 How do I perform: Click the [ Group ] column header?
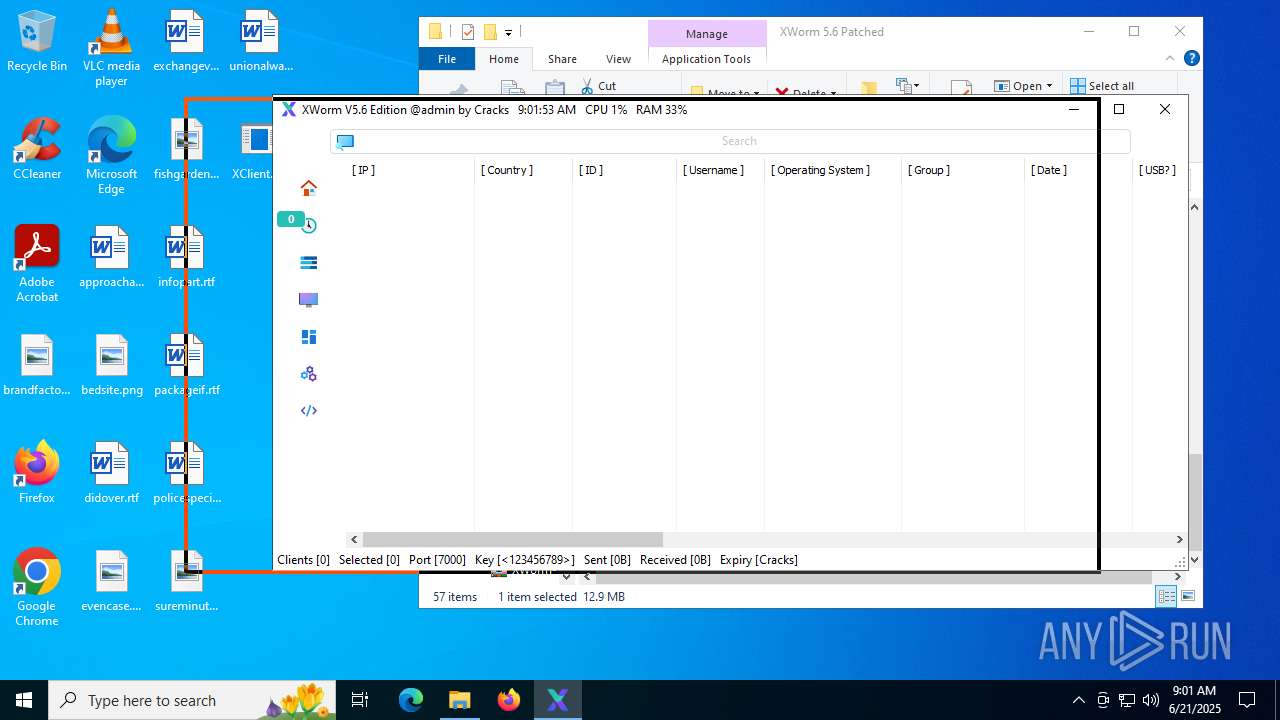[x=928, y=170]
